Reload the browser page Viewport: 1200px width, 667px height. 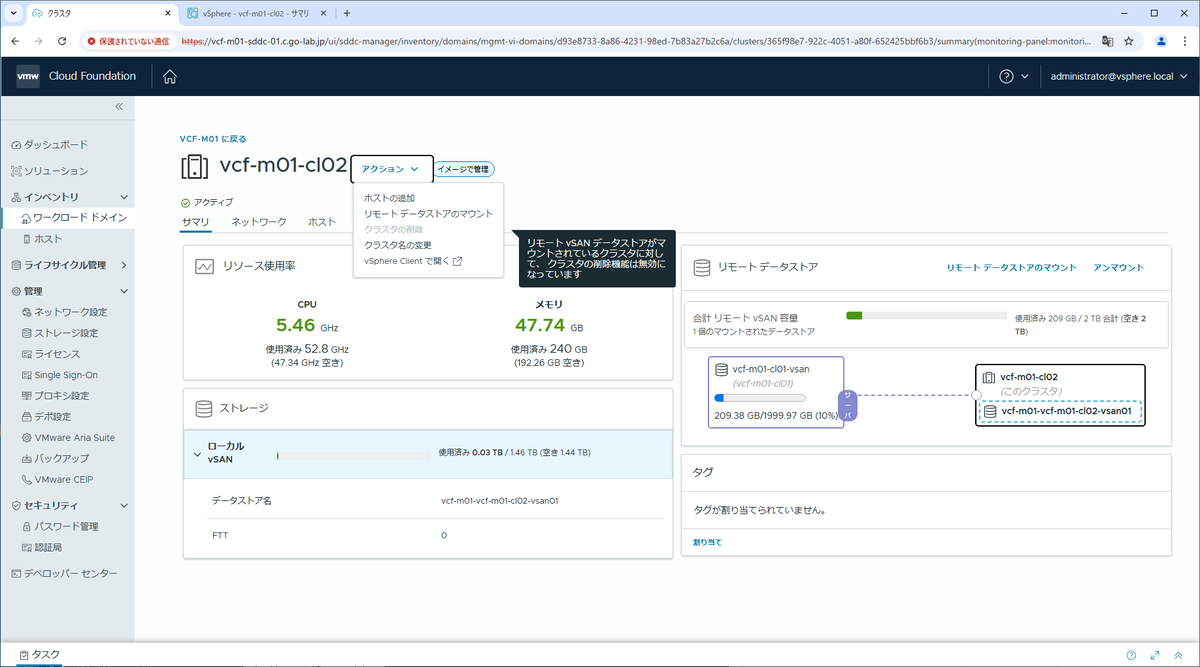(62, 41)
